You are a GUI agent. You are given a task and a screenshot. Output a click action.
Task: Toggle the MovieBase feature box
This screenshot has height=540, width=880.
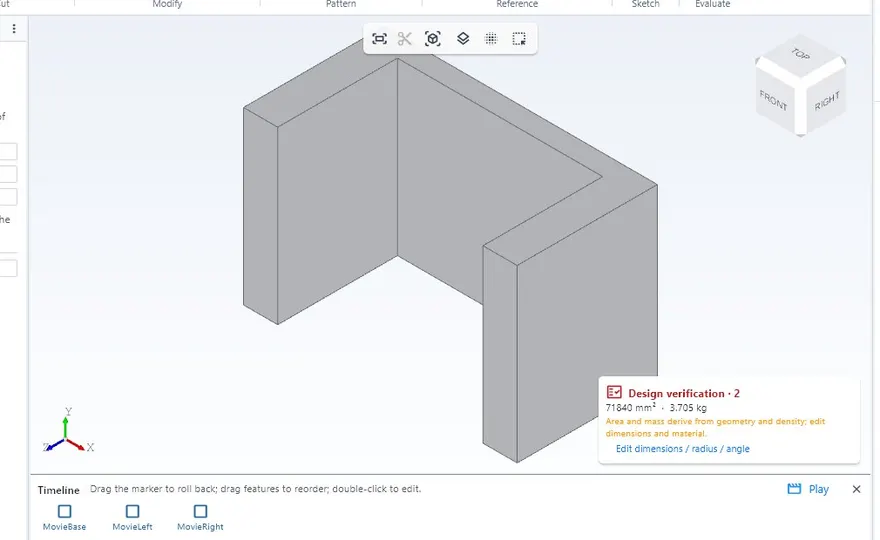(x=65, y=511)
